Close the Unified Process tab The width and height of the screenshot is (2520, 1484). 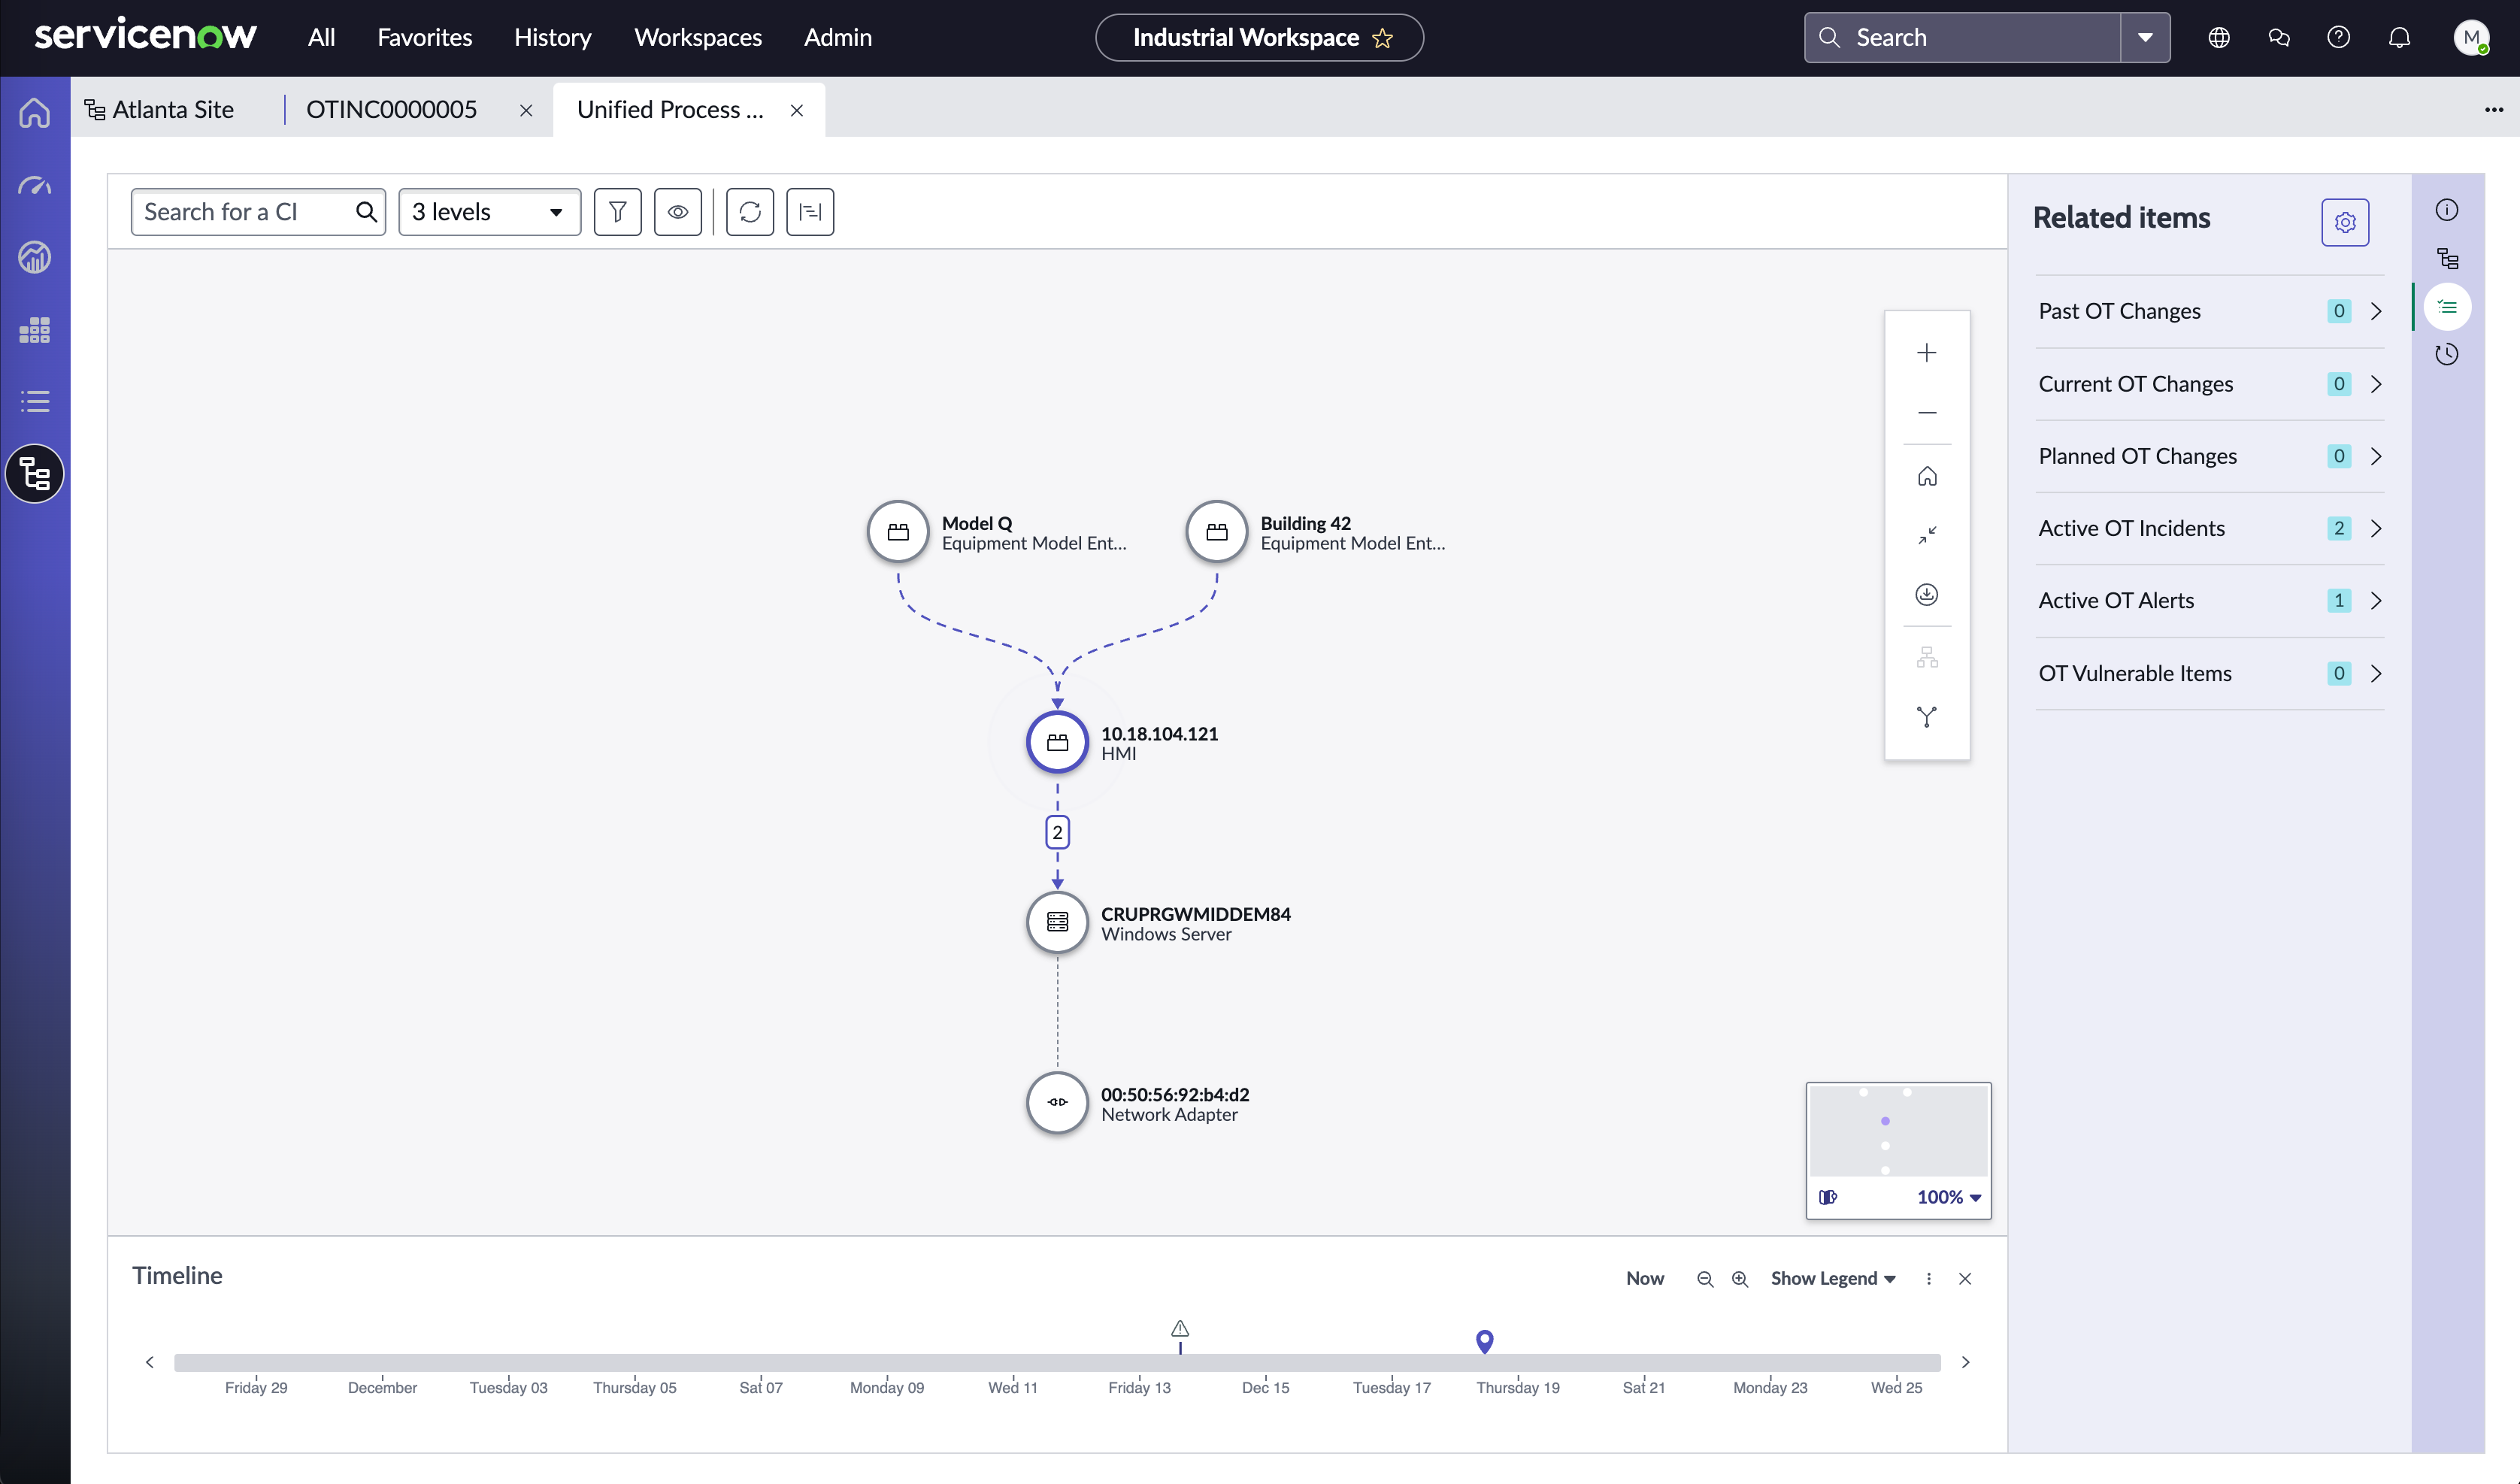tap(796, 110)
